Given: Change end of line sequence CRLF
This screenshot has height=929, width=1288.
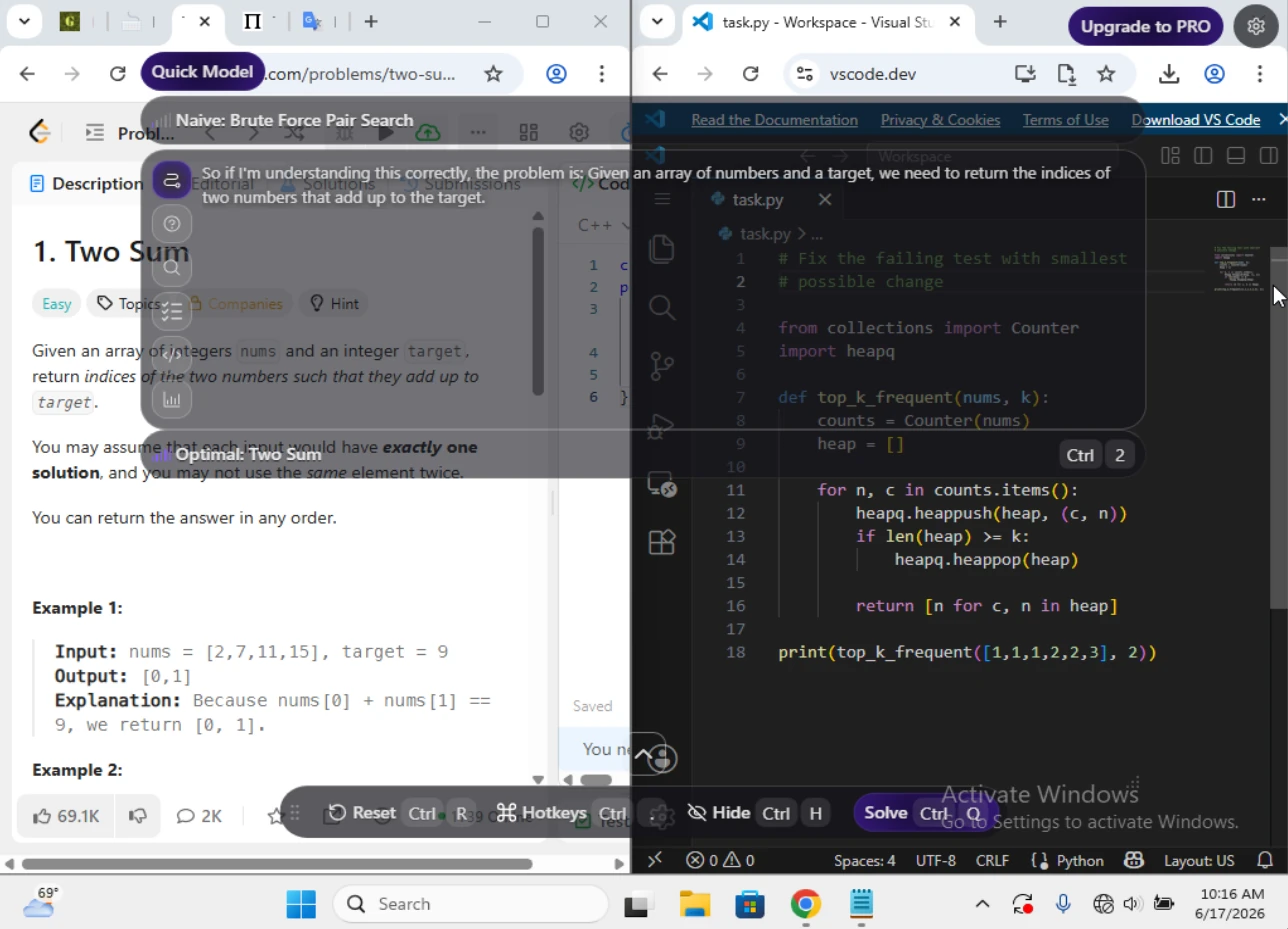Looking at the screenshot, I should 992,860.
